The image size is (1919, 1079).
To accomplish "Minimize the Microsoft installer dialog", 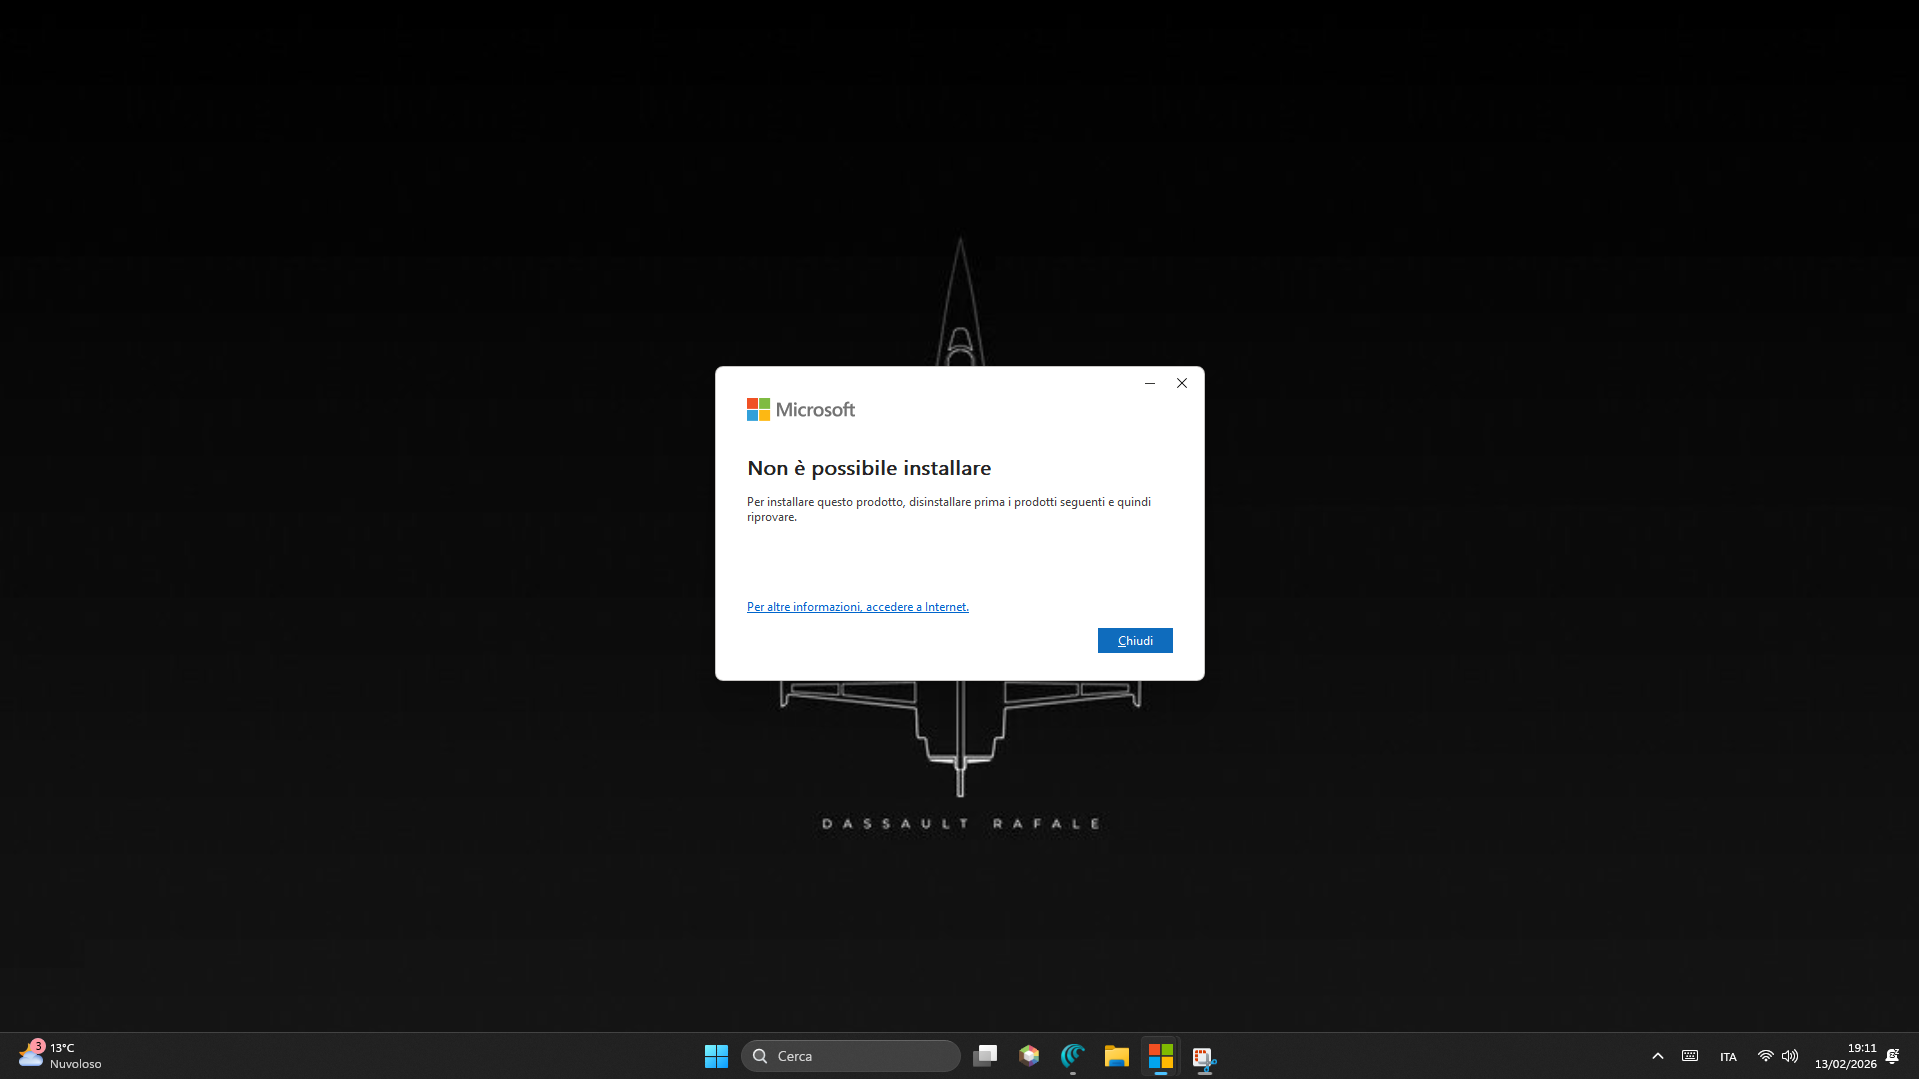I will tap(1149, 383).
